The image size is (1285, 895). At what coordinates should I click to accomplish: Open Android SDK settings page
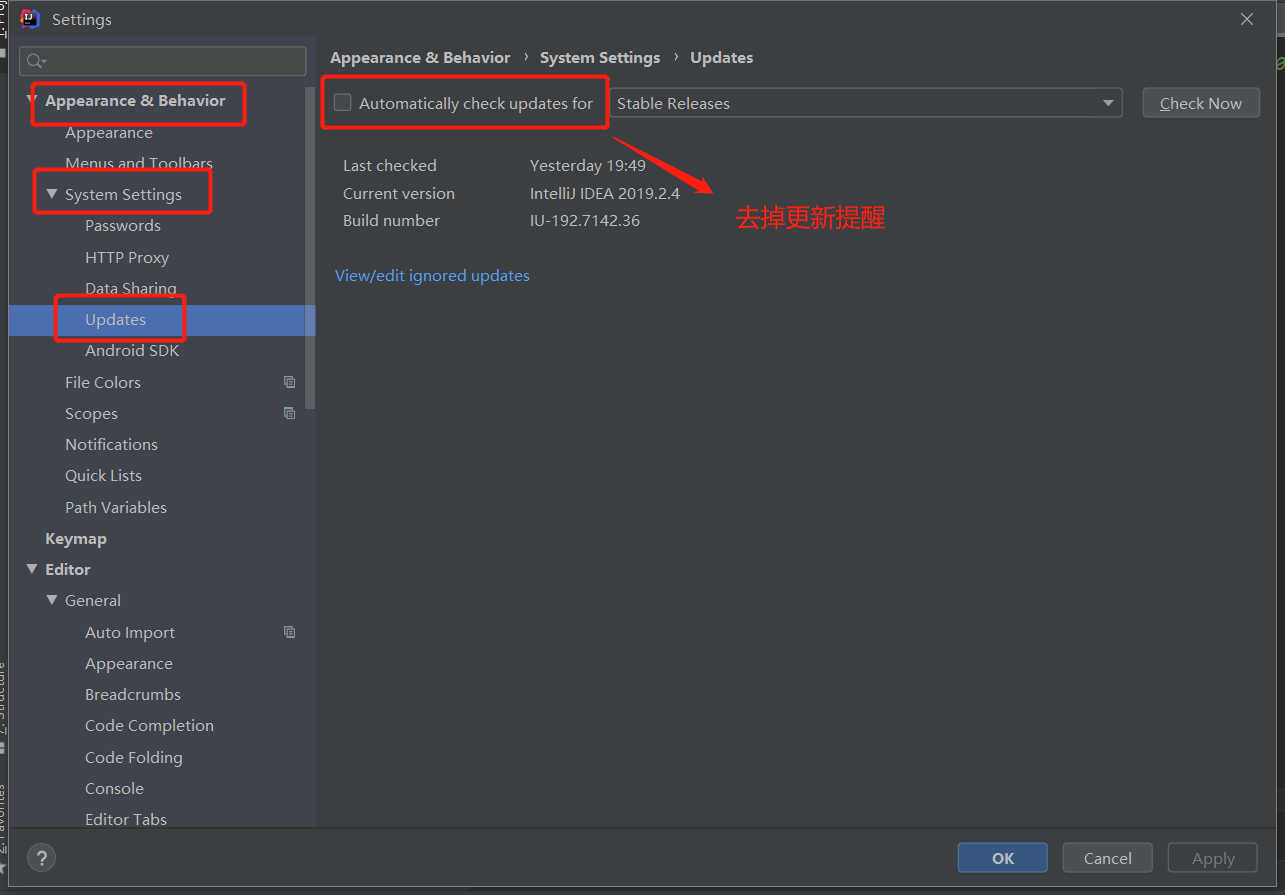click(x=132, y=350)
